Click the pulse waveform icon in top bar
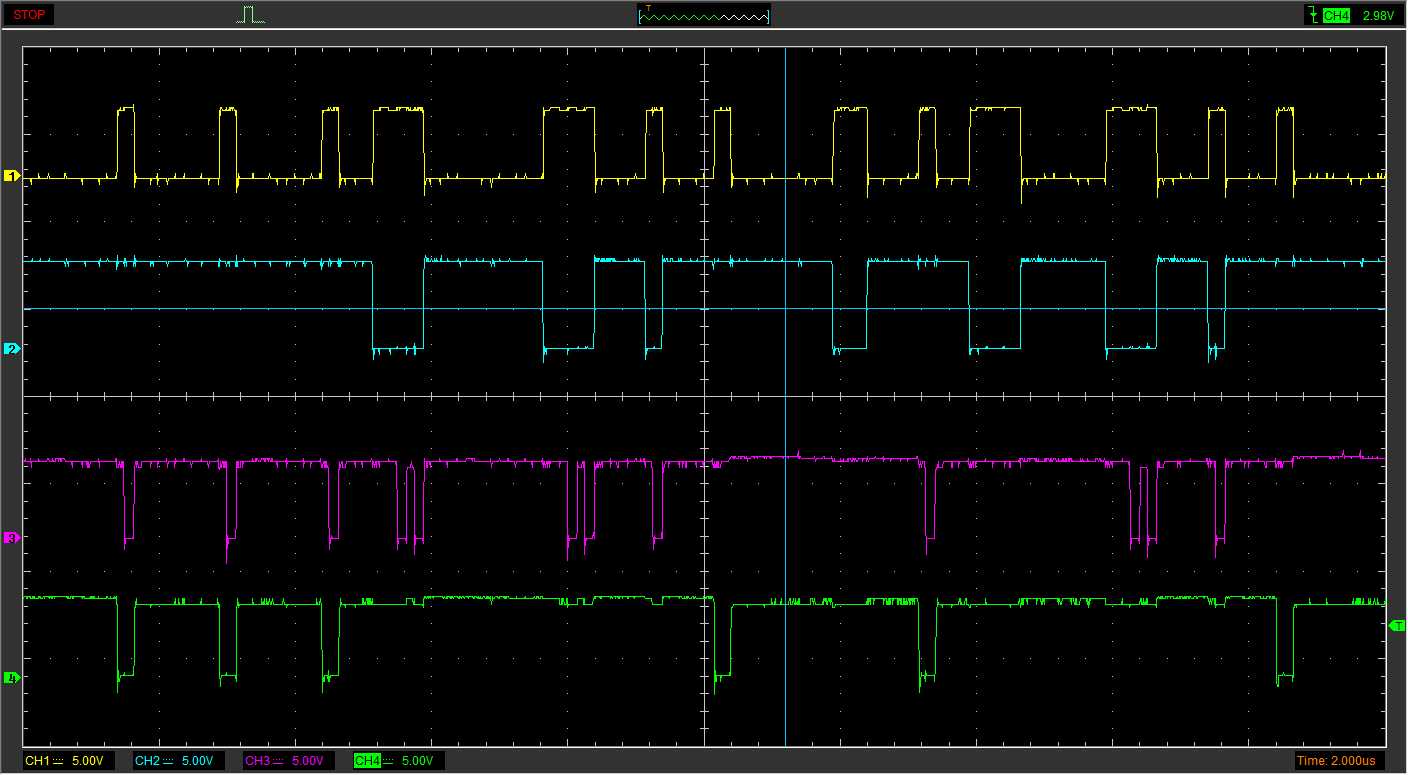 tap(251, 15)
